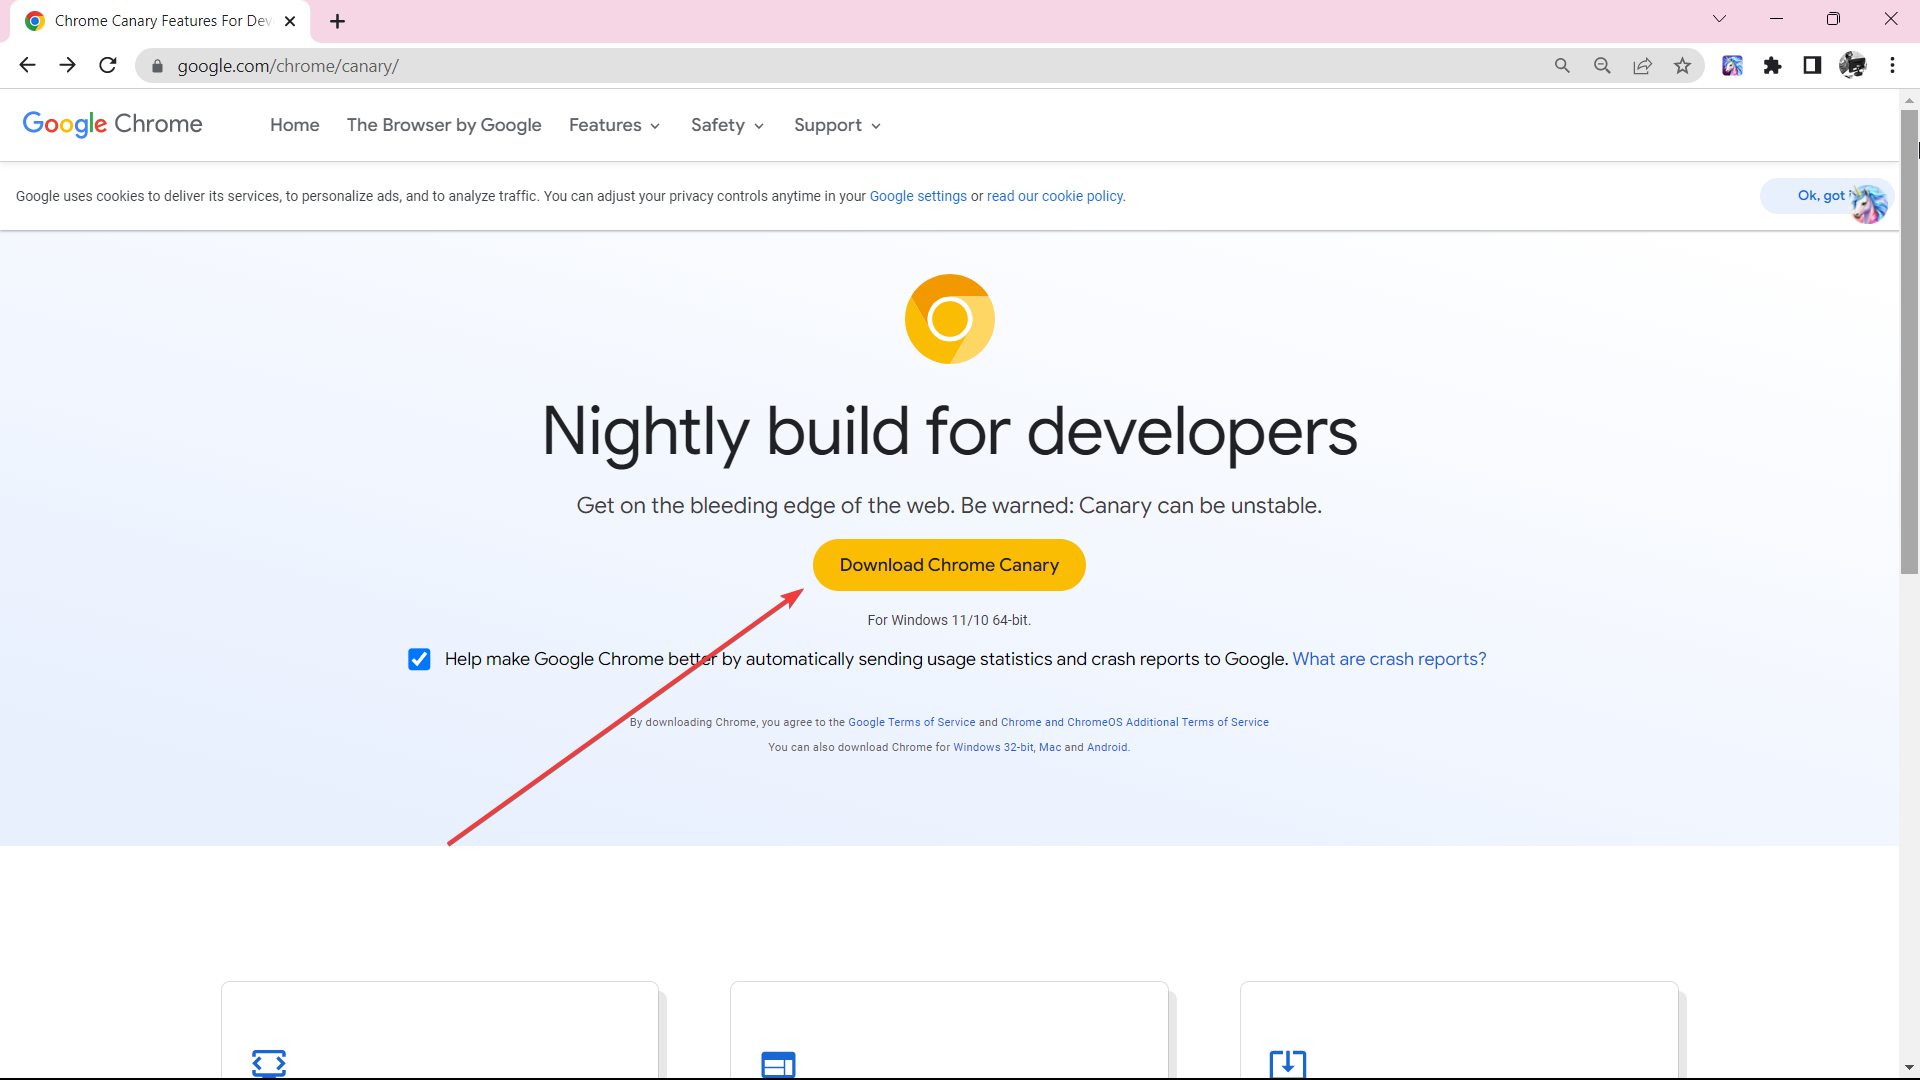View site info lock icon

pos(157,66)
